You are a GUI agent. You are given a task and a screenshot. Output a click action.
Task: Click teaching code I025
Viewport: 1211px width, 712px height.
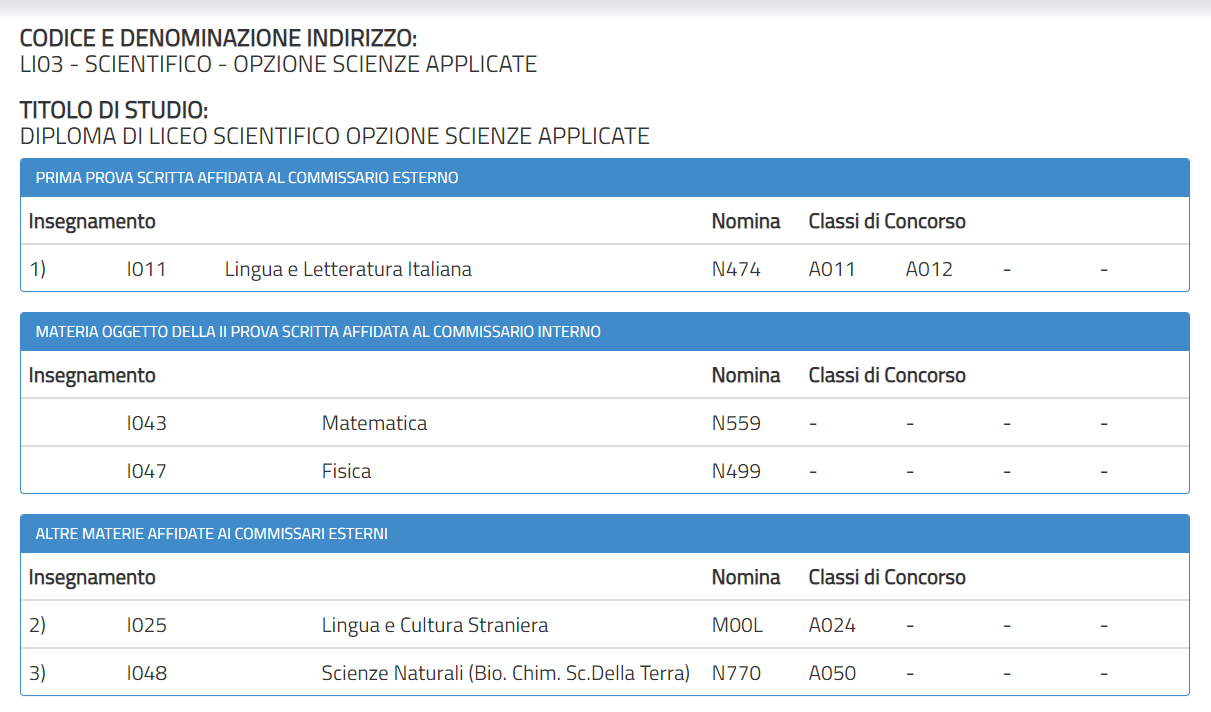pyautogui.click(x=146, y=626)
